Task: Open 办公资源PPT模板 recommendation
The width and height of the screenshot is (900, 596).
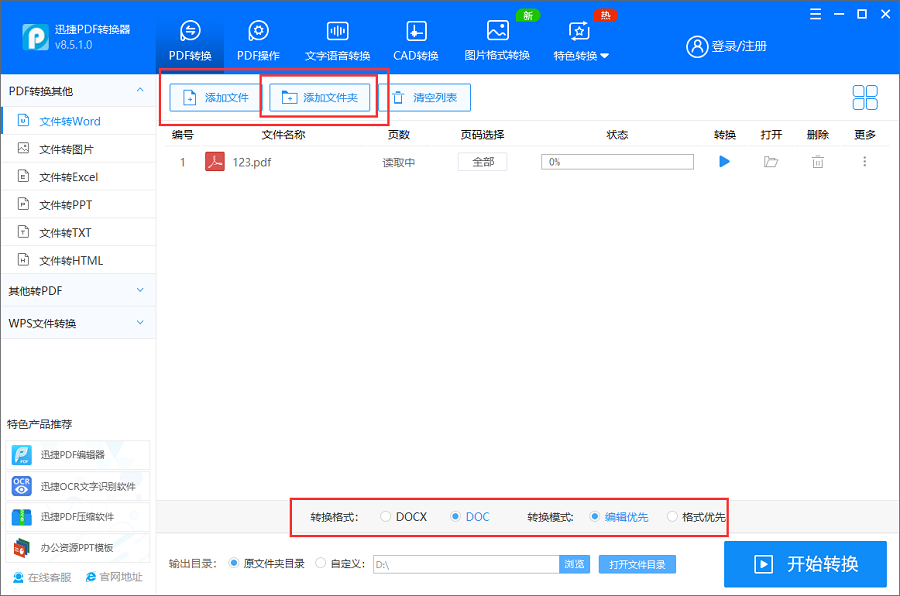Action: pos(77,548)
